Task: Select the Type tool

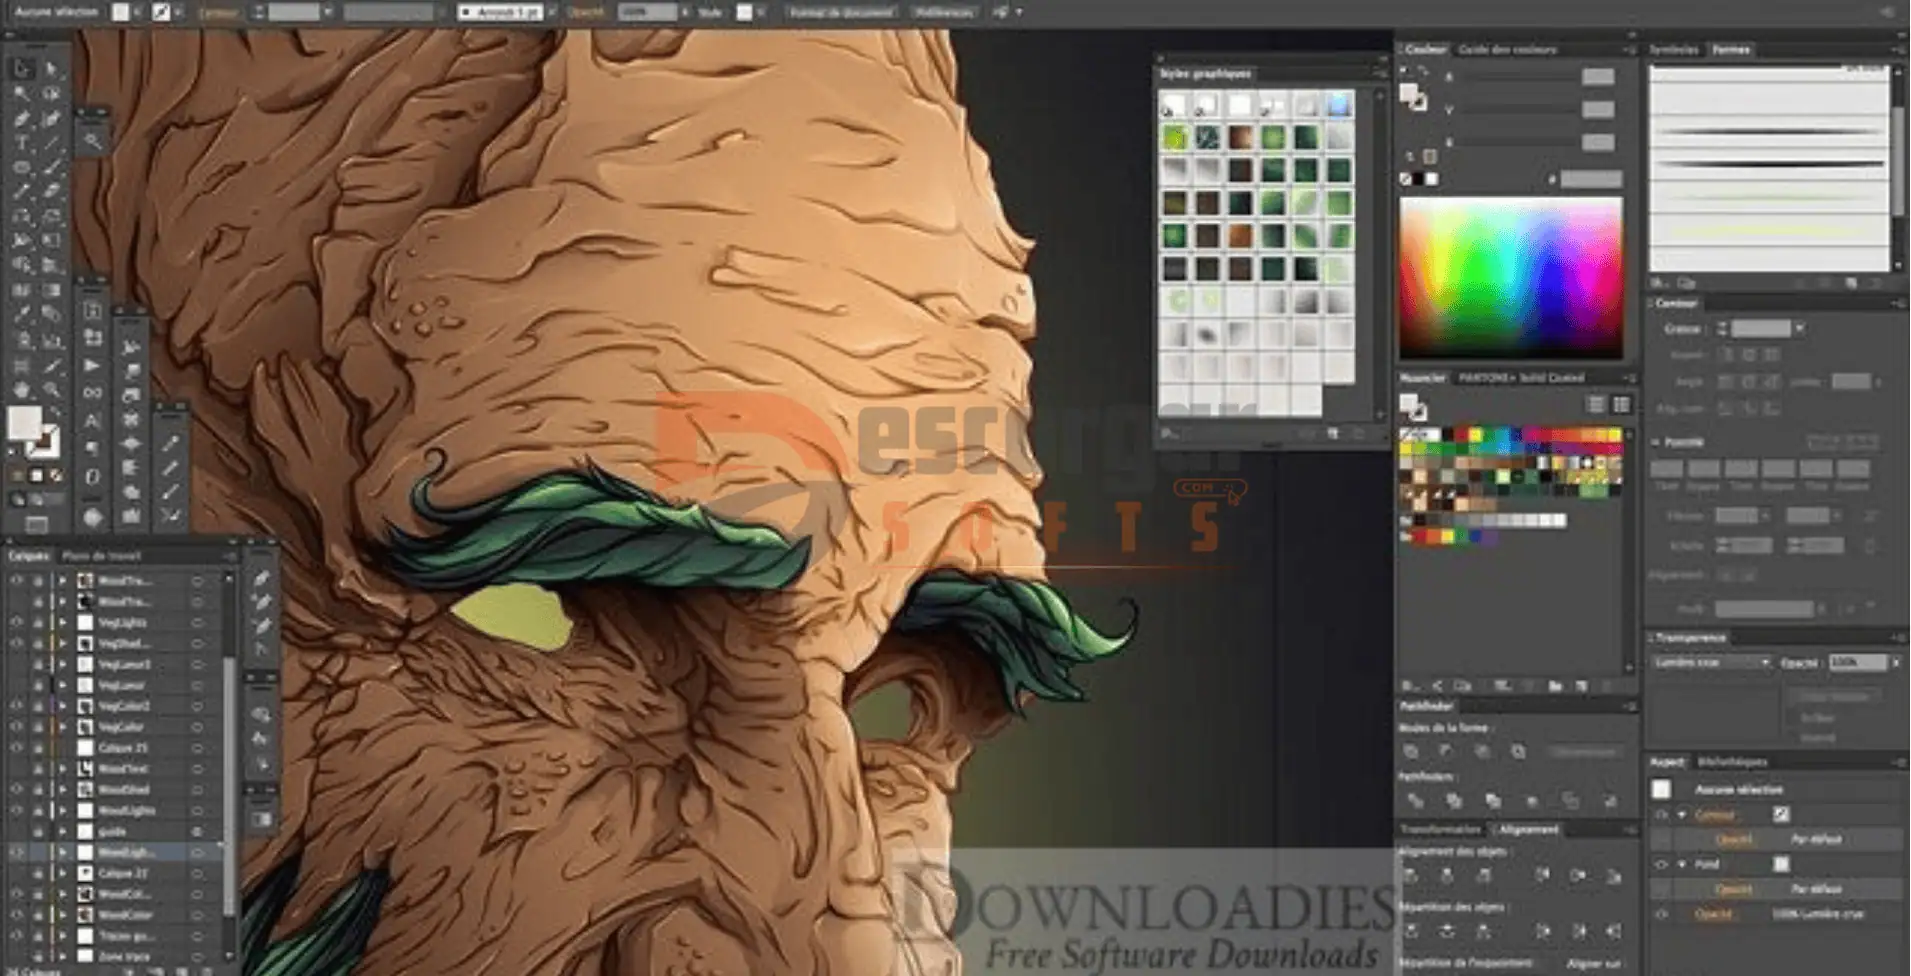Action: click(x=22, y=143)
